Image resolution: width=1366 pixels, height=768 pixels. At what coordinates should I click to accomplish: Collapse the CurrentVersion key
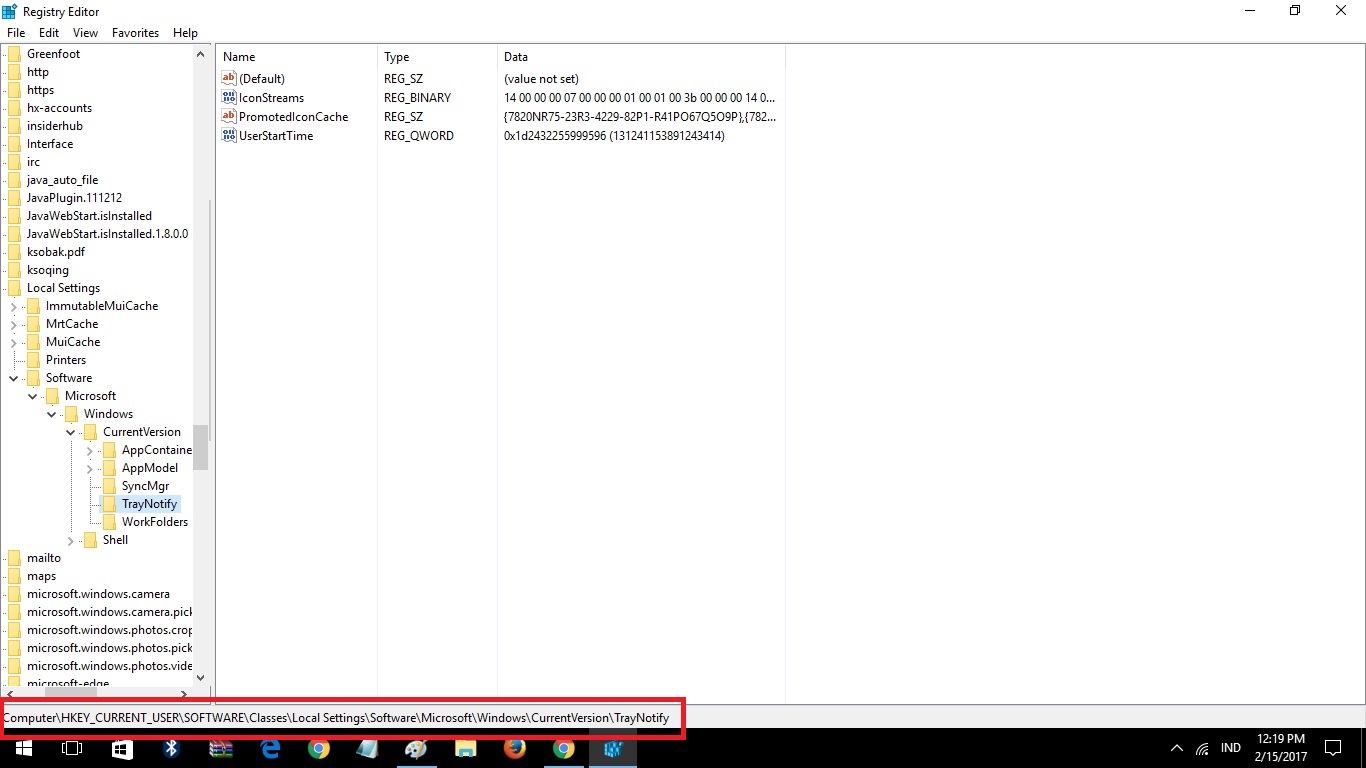click(x=70, y=432)
